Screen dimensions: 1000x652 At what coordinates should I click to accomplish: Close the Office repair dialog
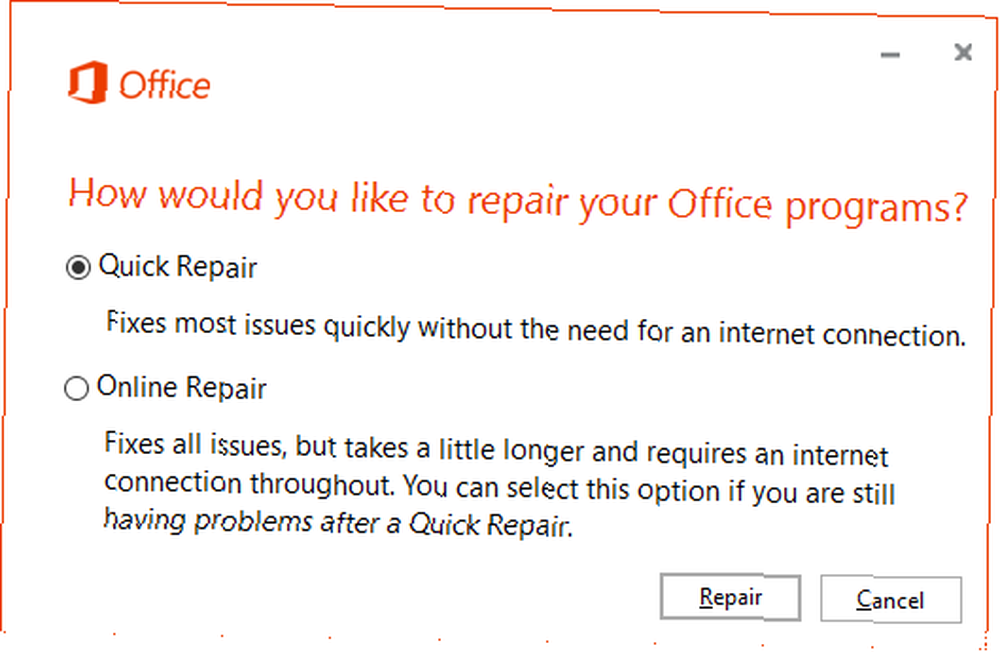(963, 52)
